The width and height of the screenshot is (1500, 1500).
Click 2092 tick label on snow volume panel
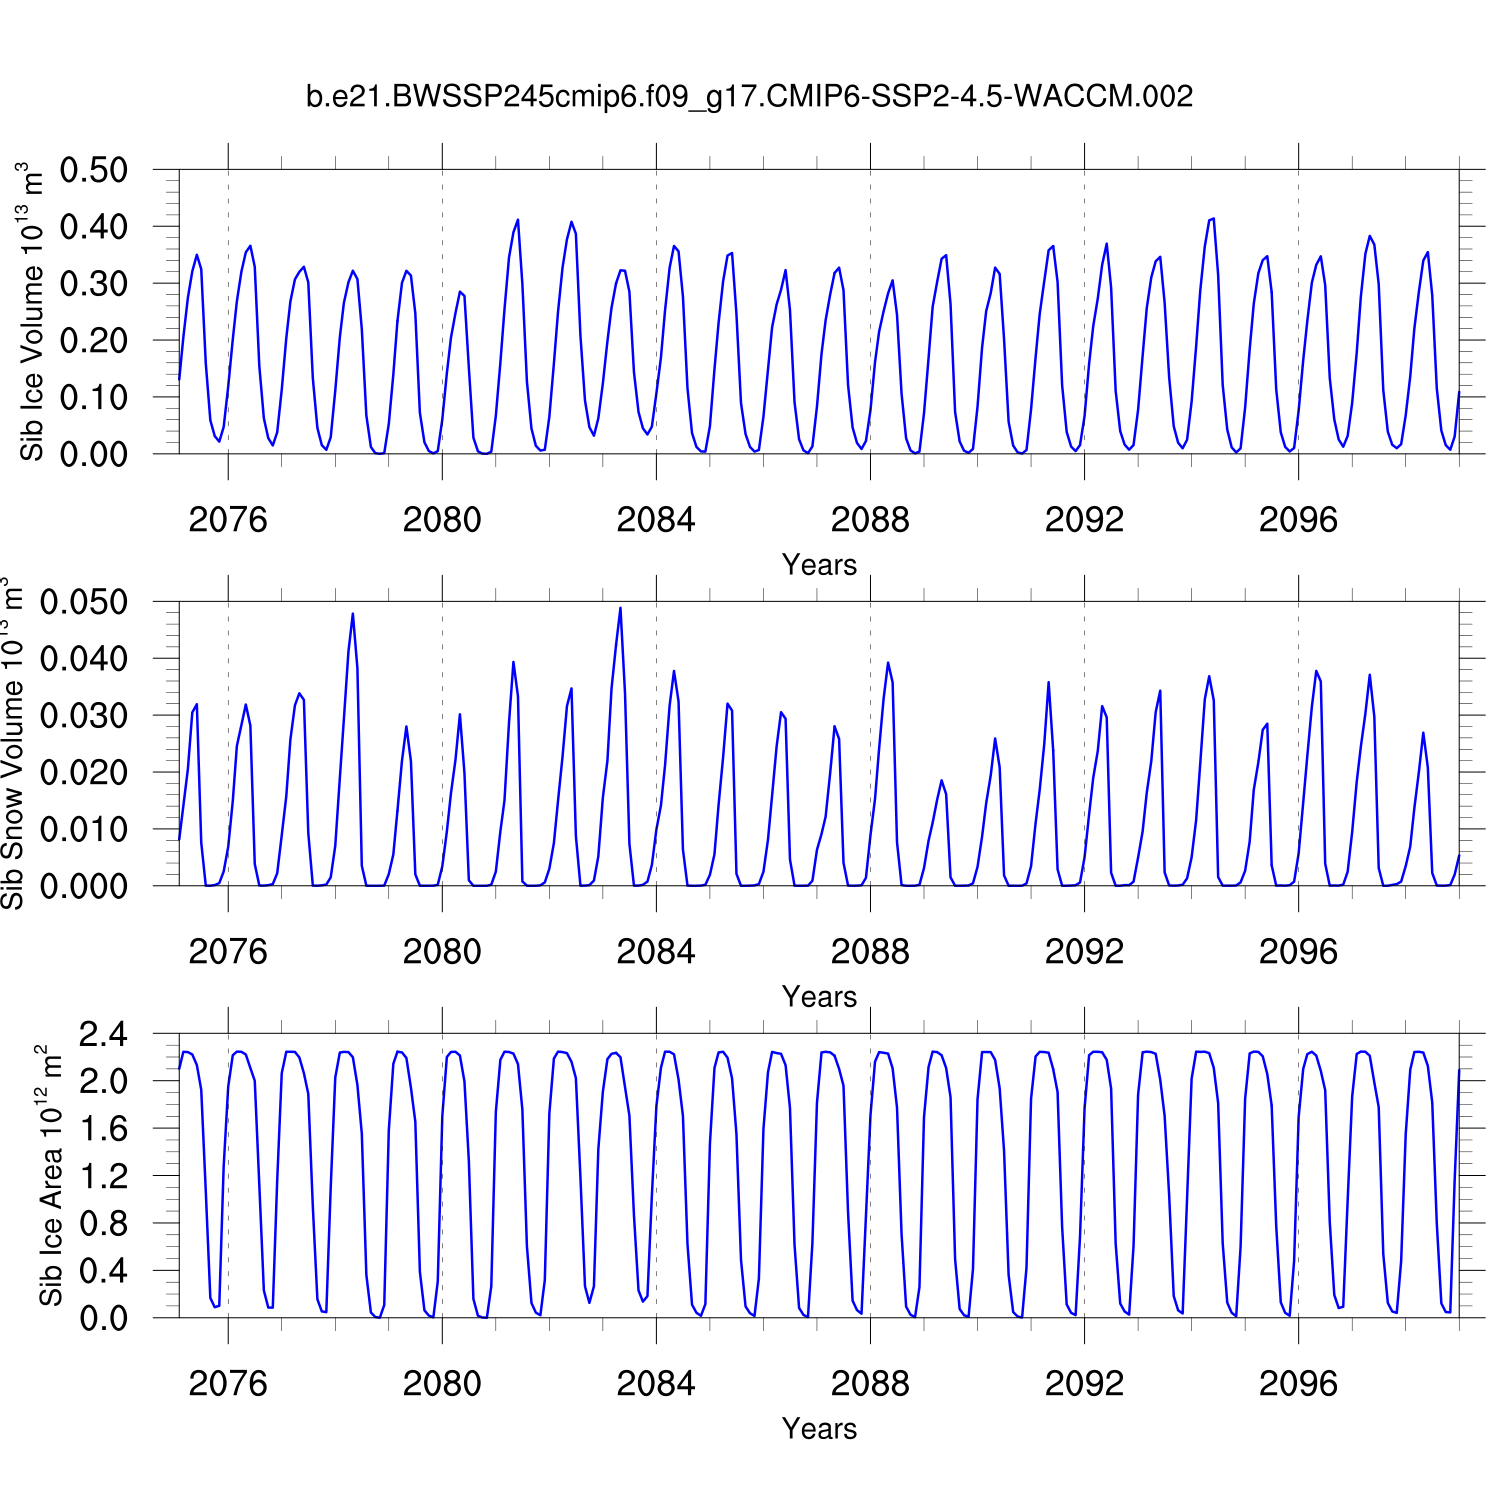coord(1084,952)
